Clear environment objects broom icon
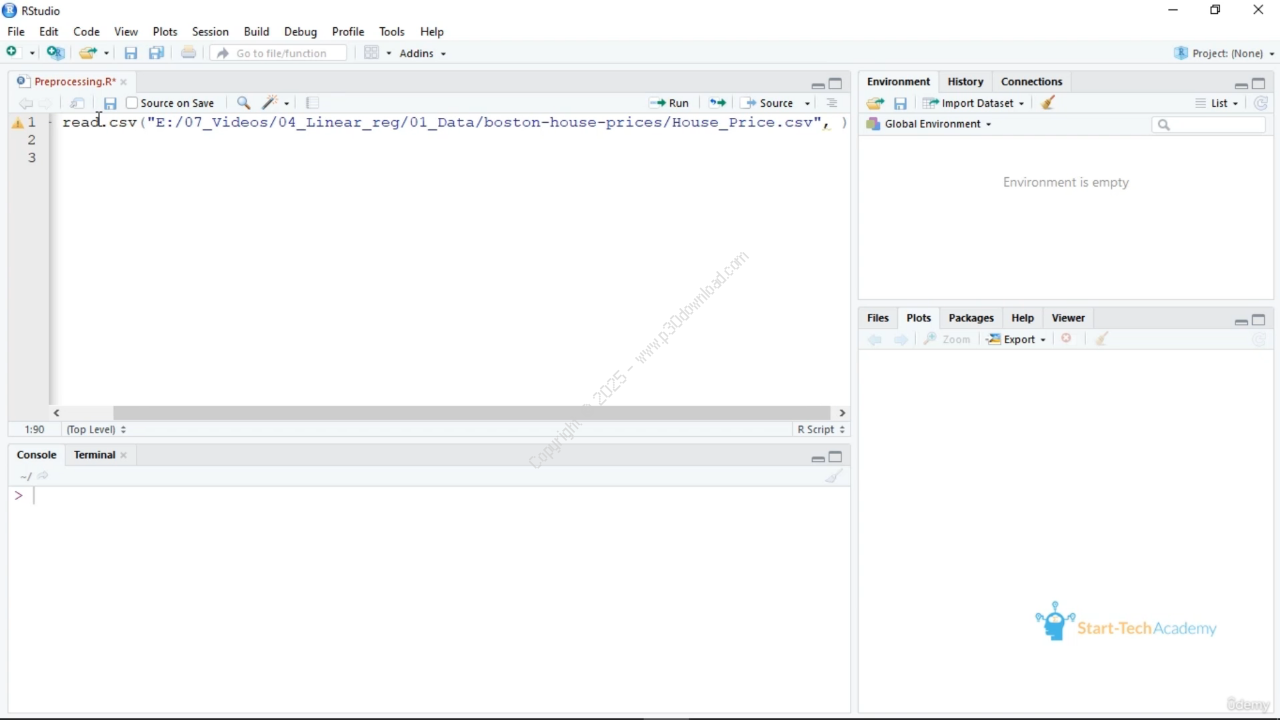The image size is (1280, 720). pos(1049,103)
